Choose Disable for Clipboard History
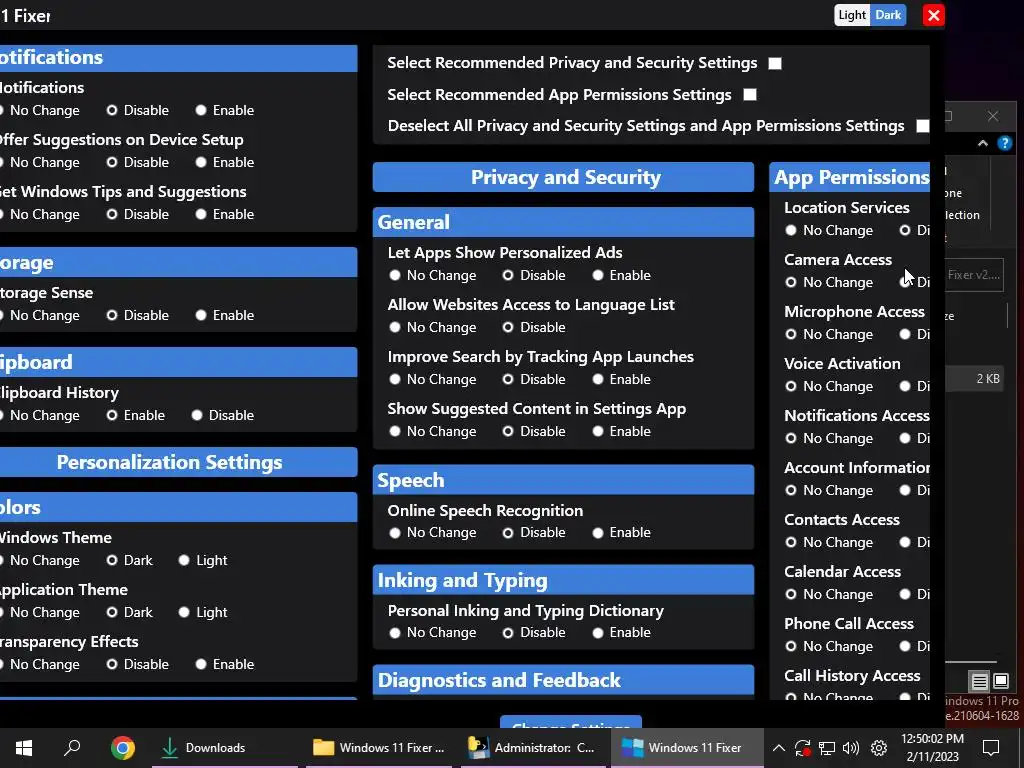The image size is (1024, 768). tap(197, 415)
